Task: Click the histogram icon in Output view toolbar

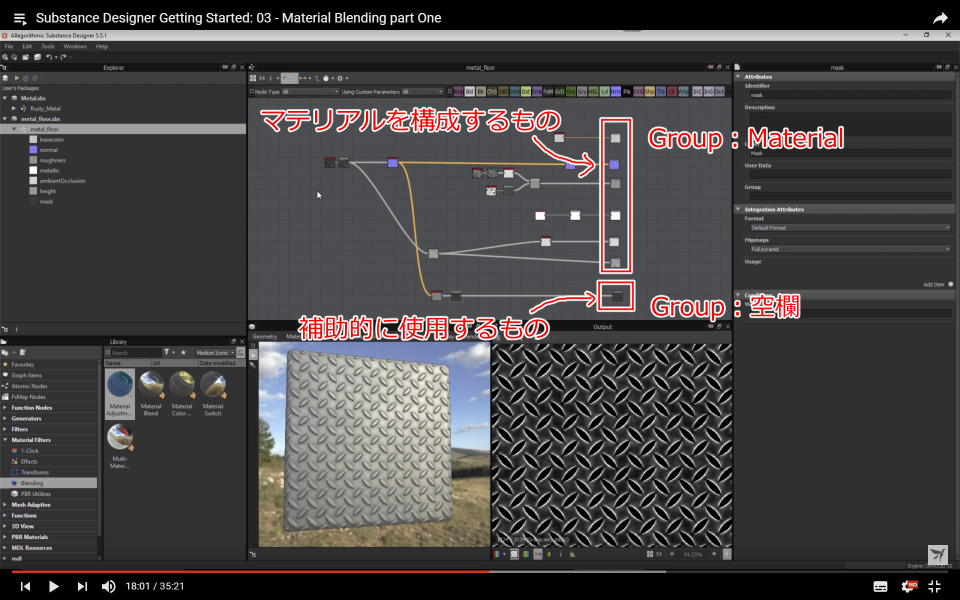Action: tap(572, 554)
